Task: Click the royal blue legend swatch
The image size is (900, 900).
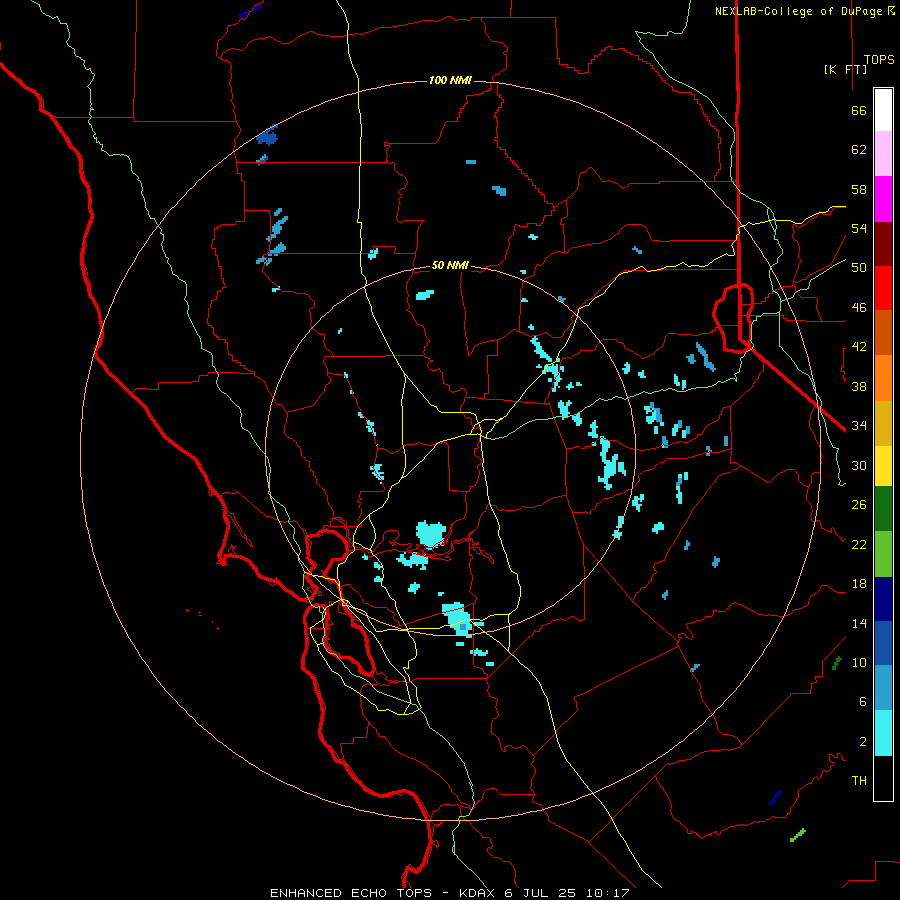Action: (x=883, y=643)
